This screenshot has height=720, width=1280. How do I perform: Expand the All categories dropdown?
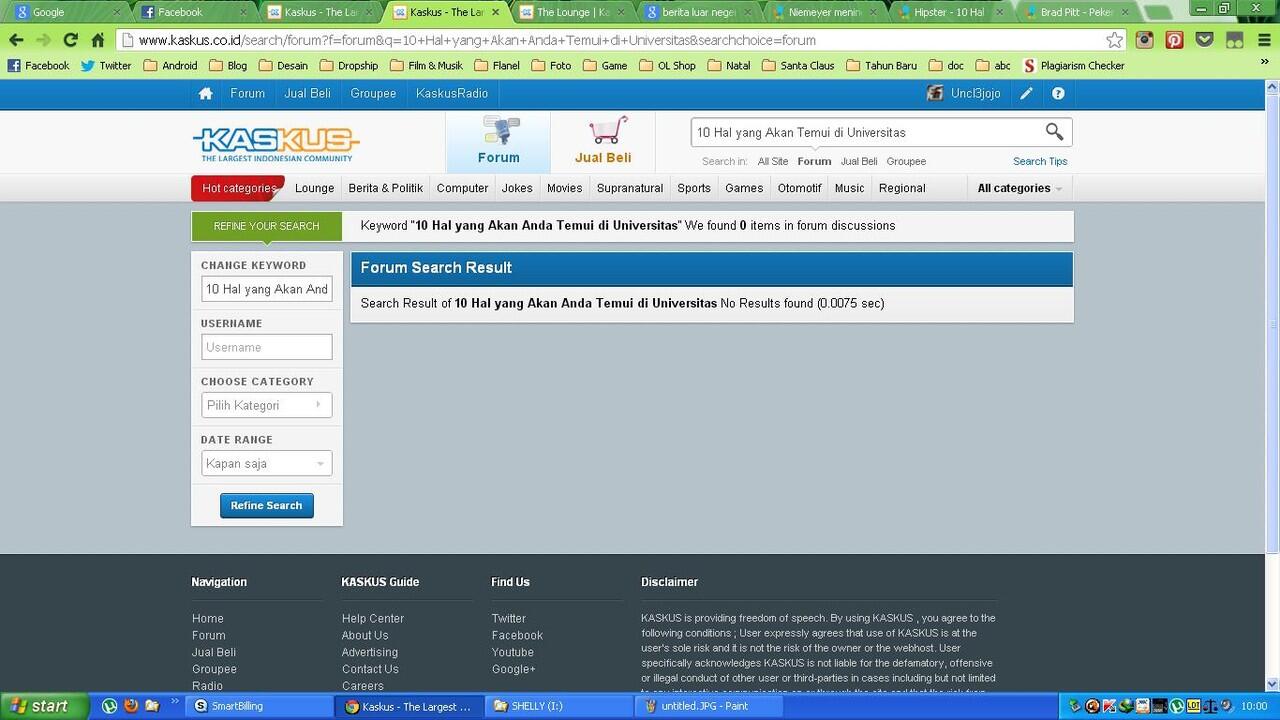click(x=1019, y=188)
